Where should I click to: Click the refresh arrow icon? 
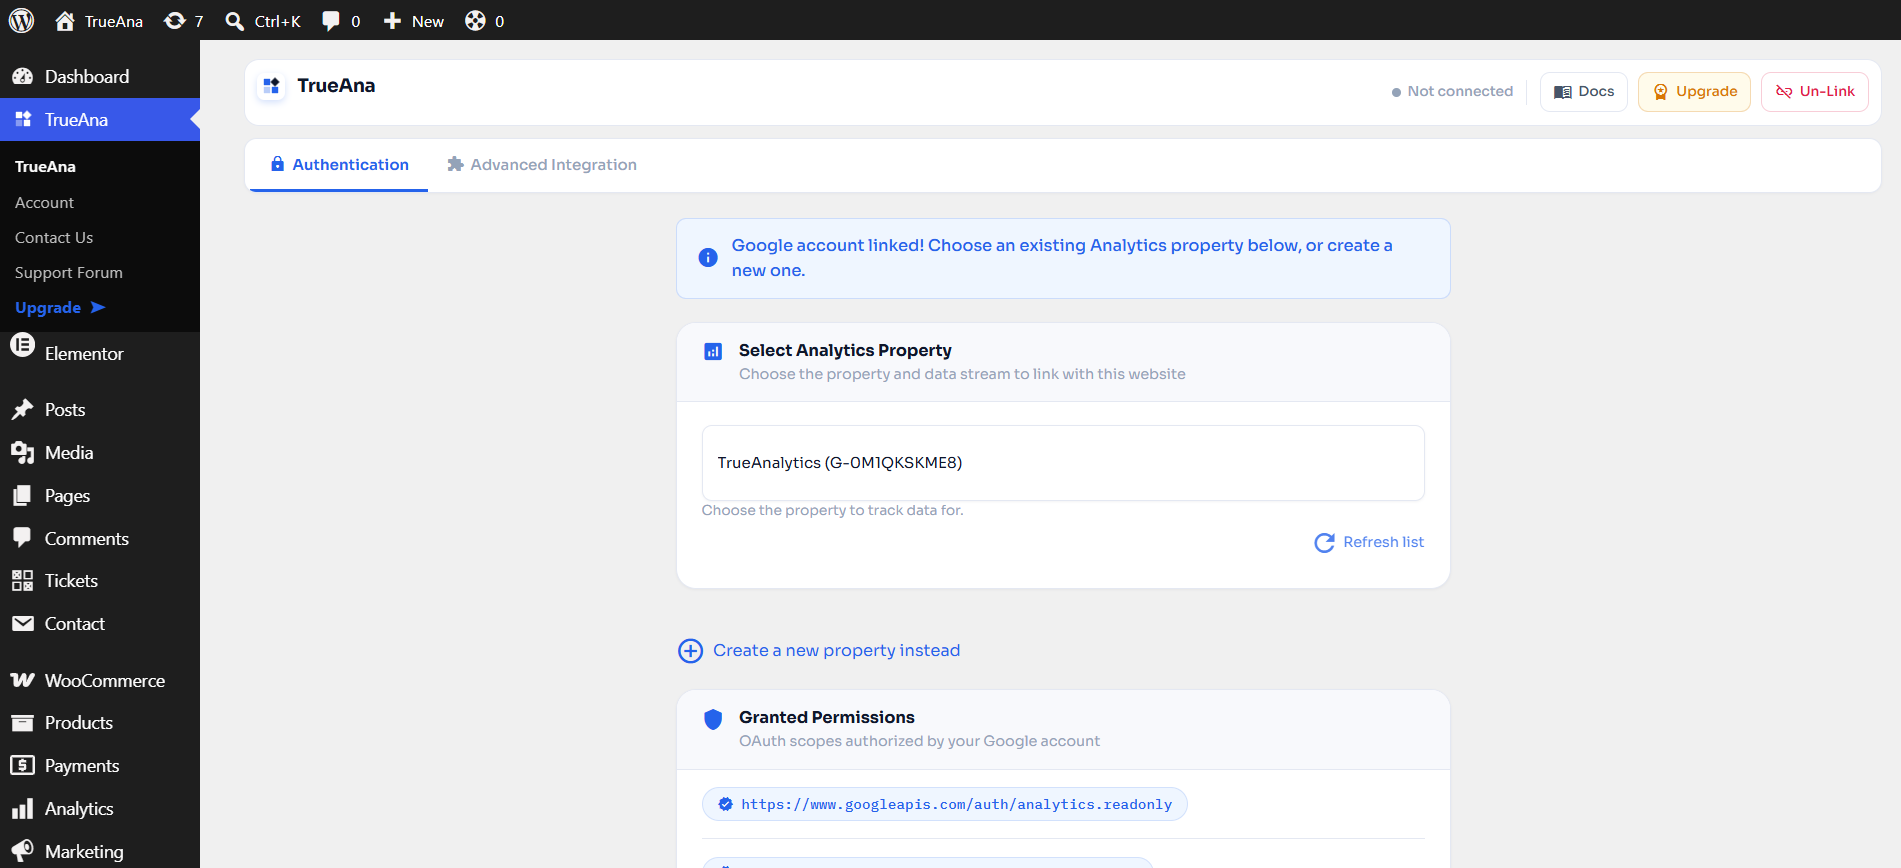click(1324, 543)
